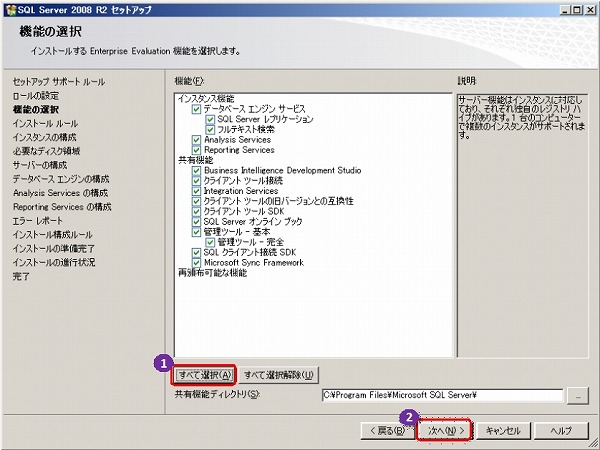
Task: Uncheck Reporting Services feature
Action: (196, 150)
